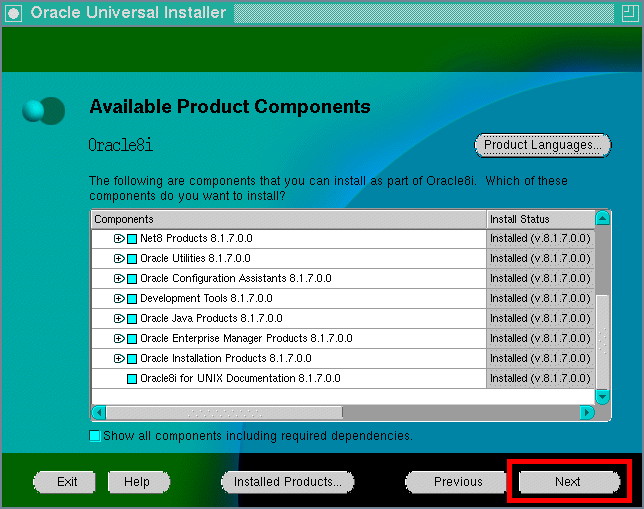Expand the Net8 Products tree node
Viewport: 644px width, 509px height.
point(119,239)
